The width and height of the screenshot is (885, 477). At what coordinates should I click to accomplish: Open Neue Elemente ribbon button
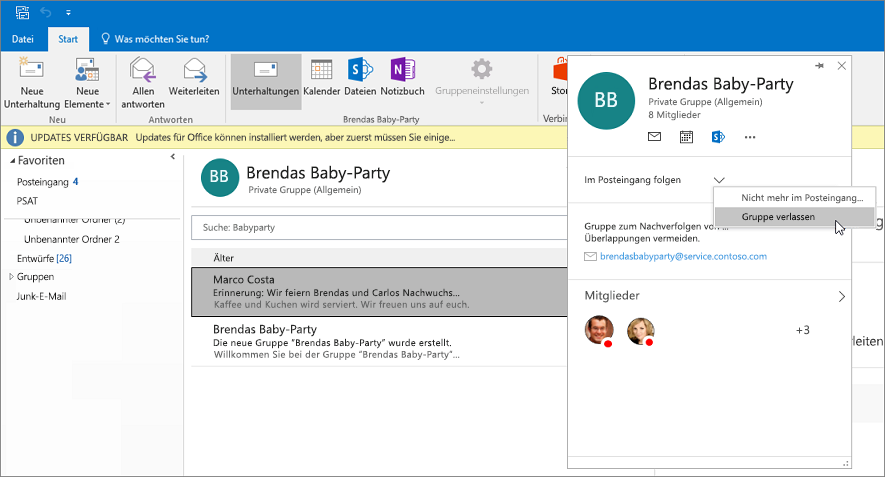[x=87, y=83]
